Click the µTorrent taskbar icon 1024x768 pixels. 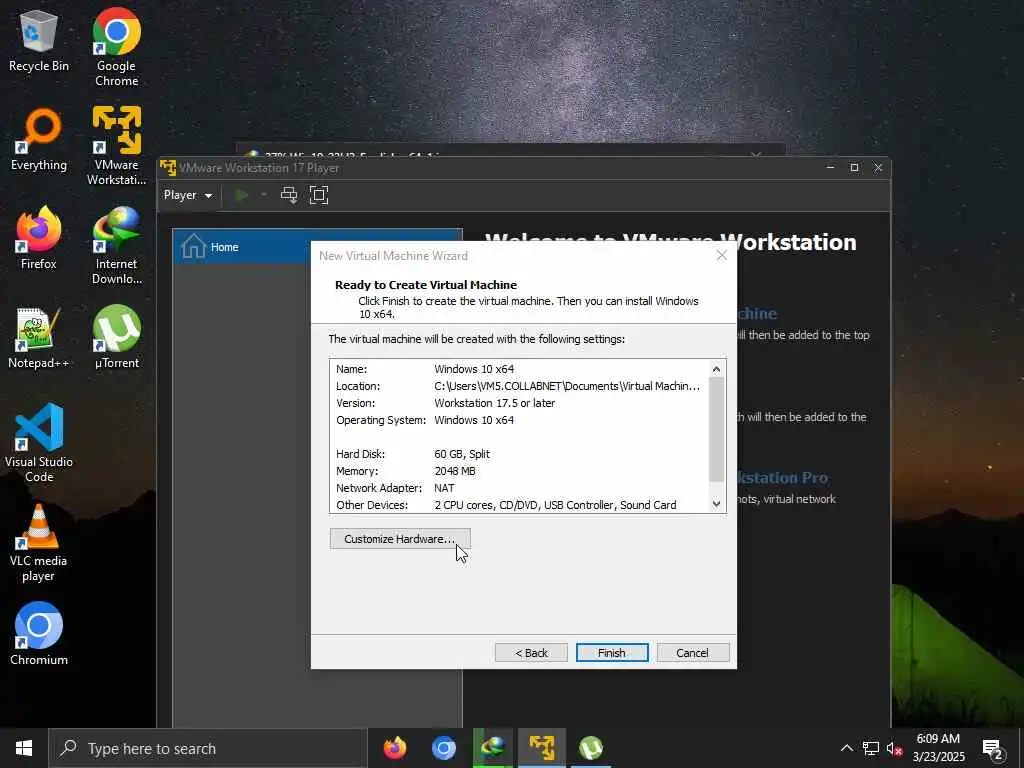click(x=590, y=748)
